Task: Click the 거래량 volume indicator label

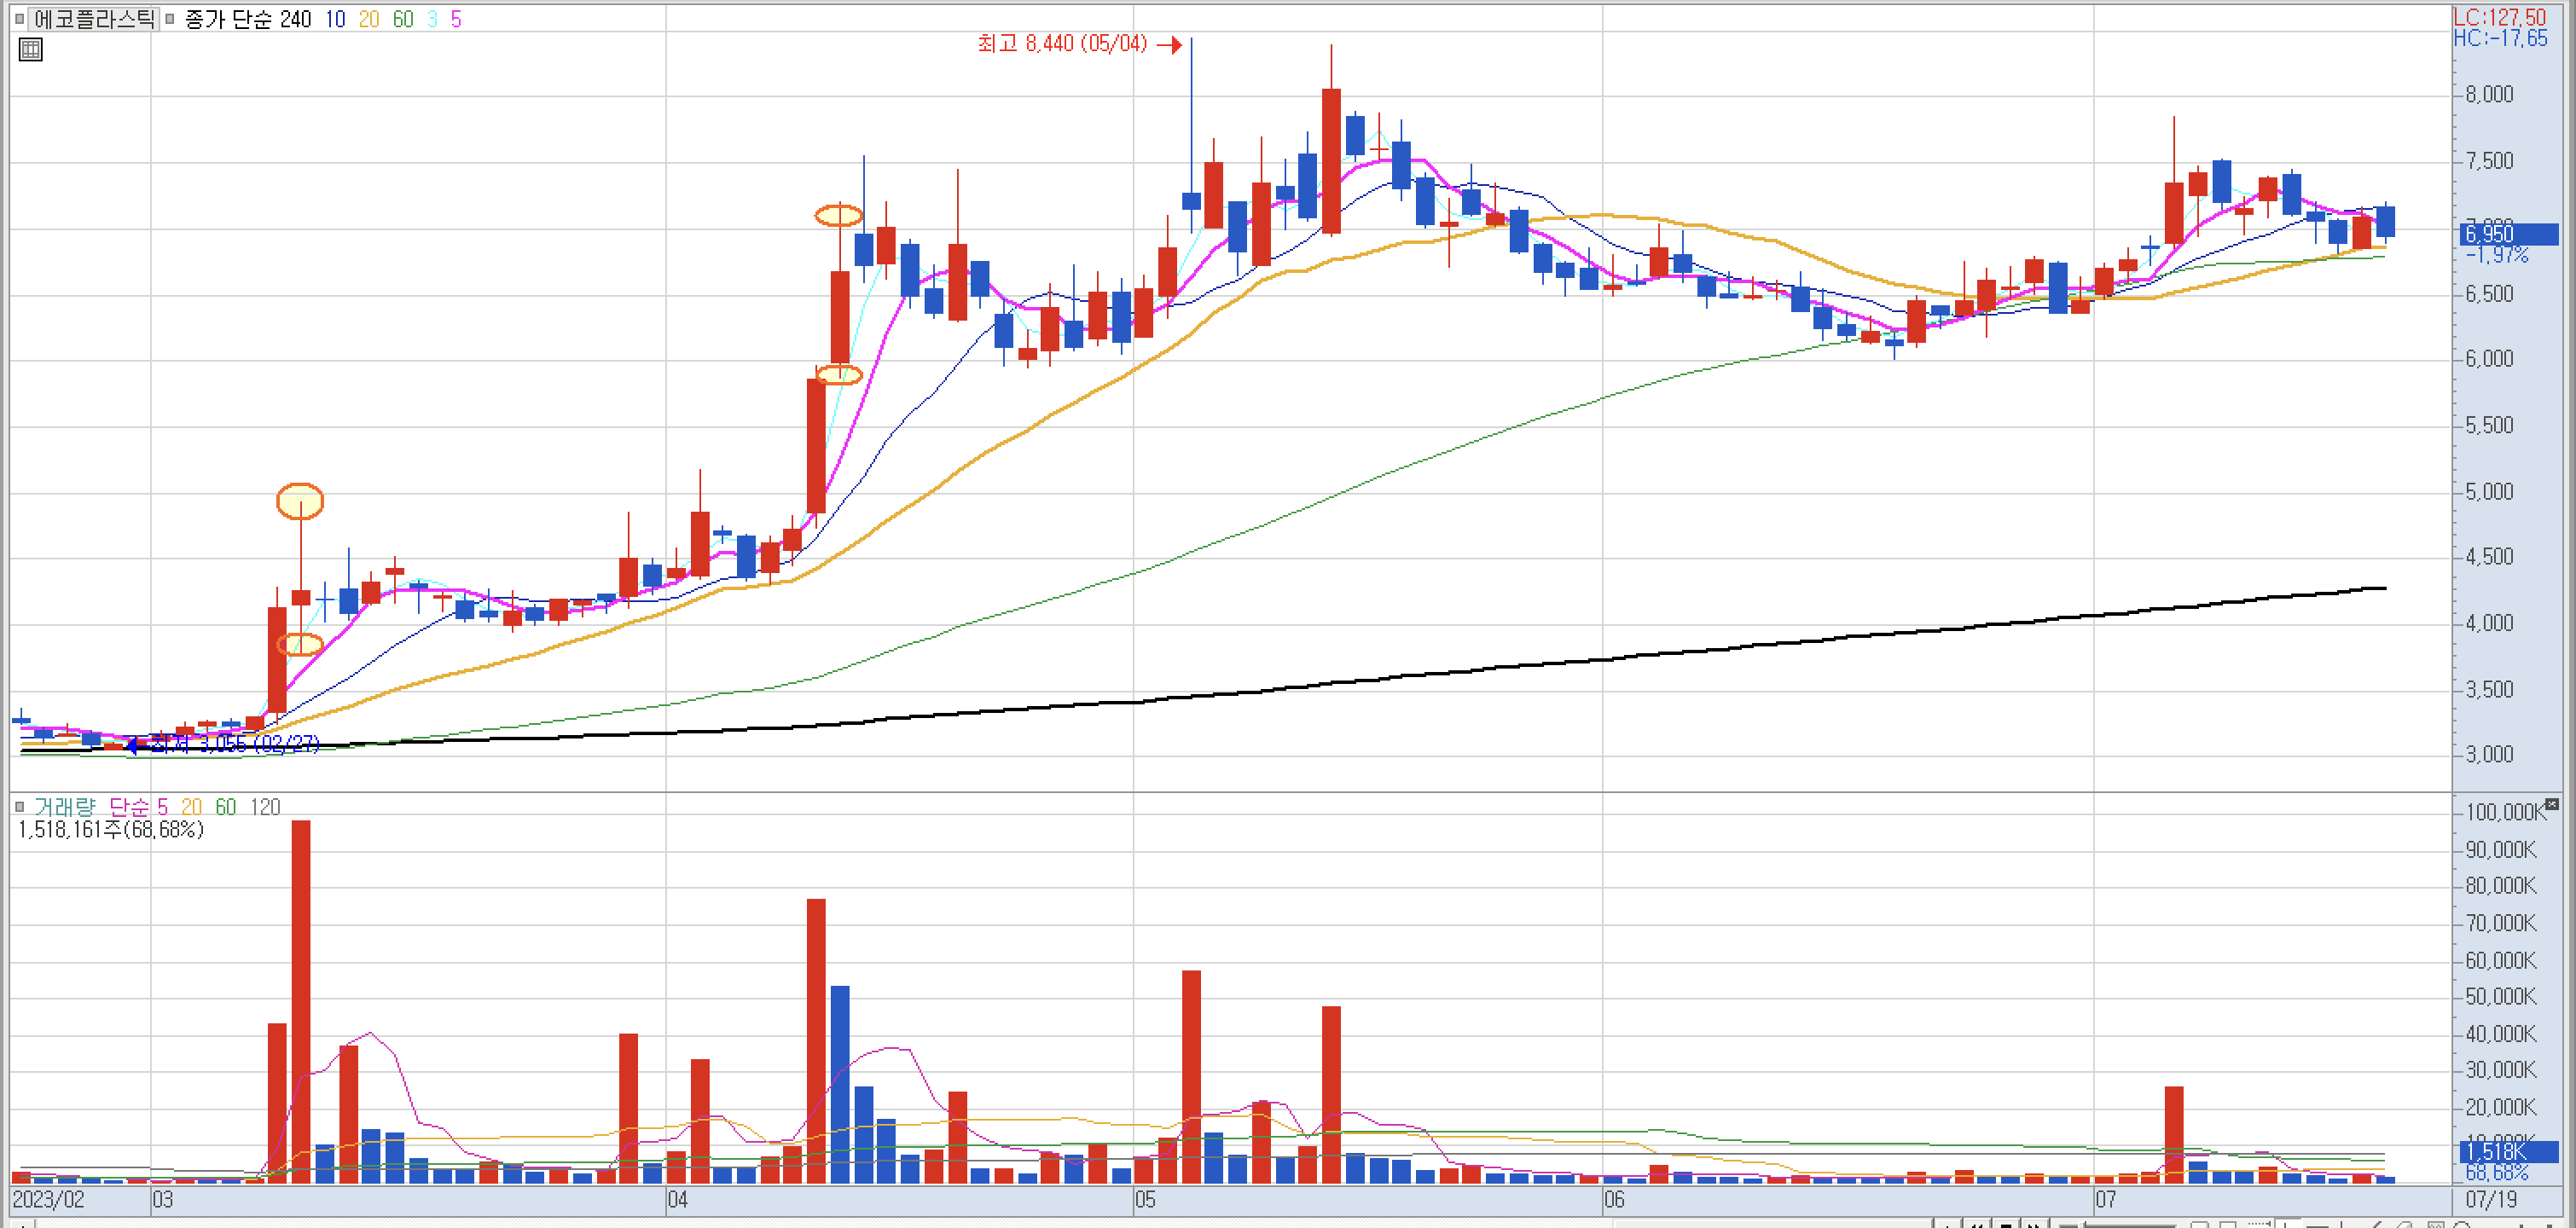Action: (65, 806)
